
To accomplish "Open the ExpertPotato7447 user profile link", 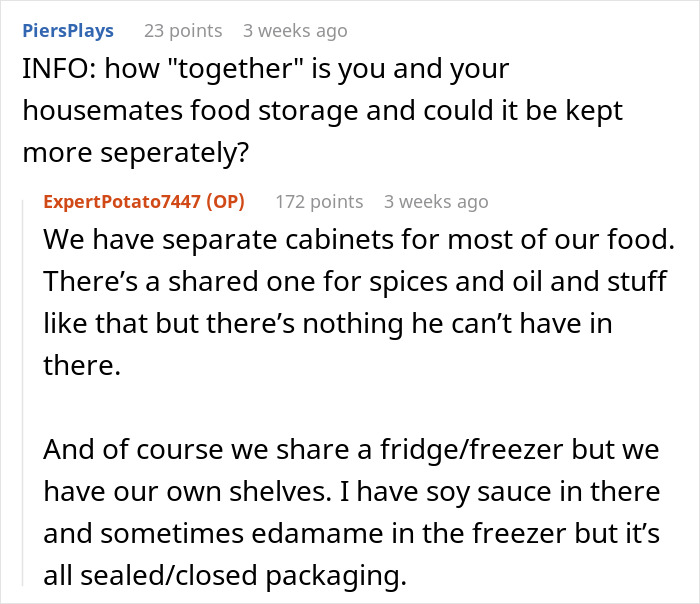I will tap(120, 202).
